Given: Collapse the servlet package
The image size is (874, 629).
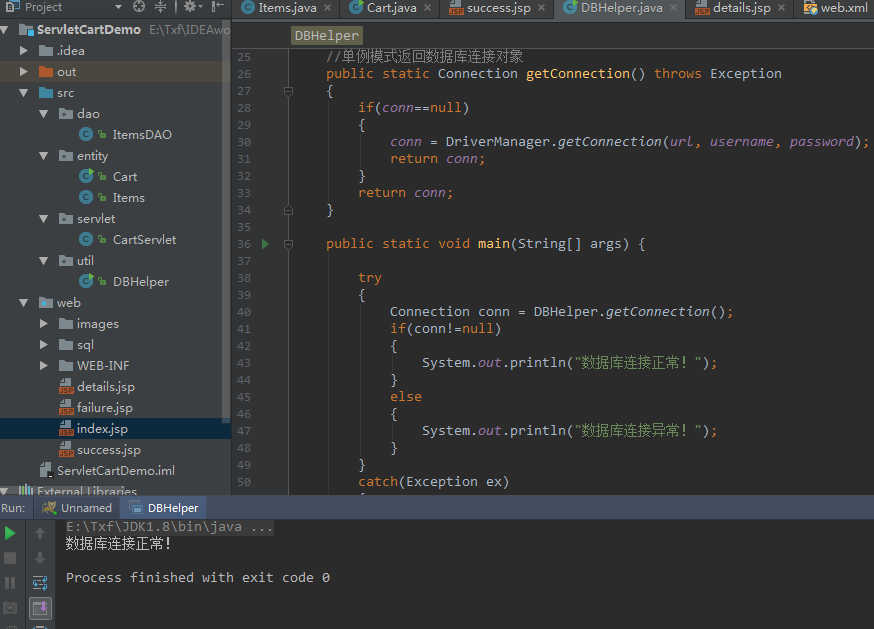Looking at the screenshot, I should click(x=43, y=219).
